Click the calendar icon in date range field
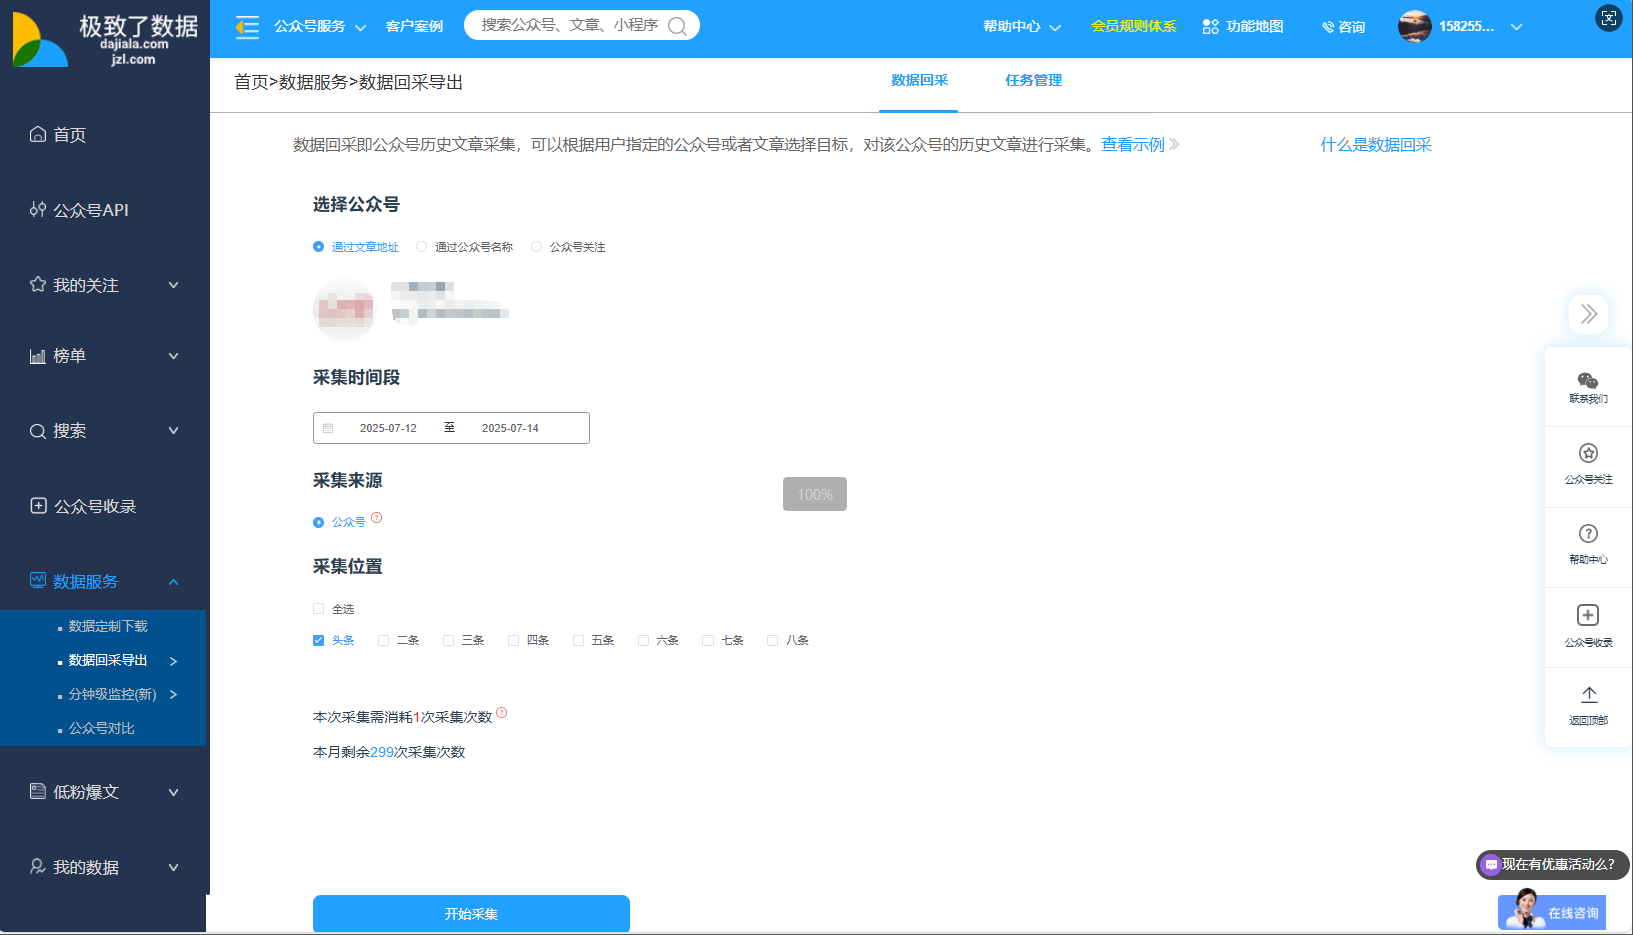The height and width of the screenshot is (935, 1633). (x=328, y=428)
